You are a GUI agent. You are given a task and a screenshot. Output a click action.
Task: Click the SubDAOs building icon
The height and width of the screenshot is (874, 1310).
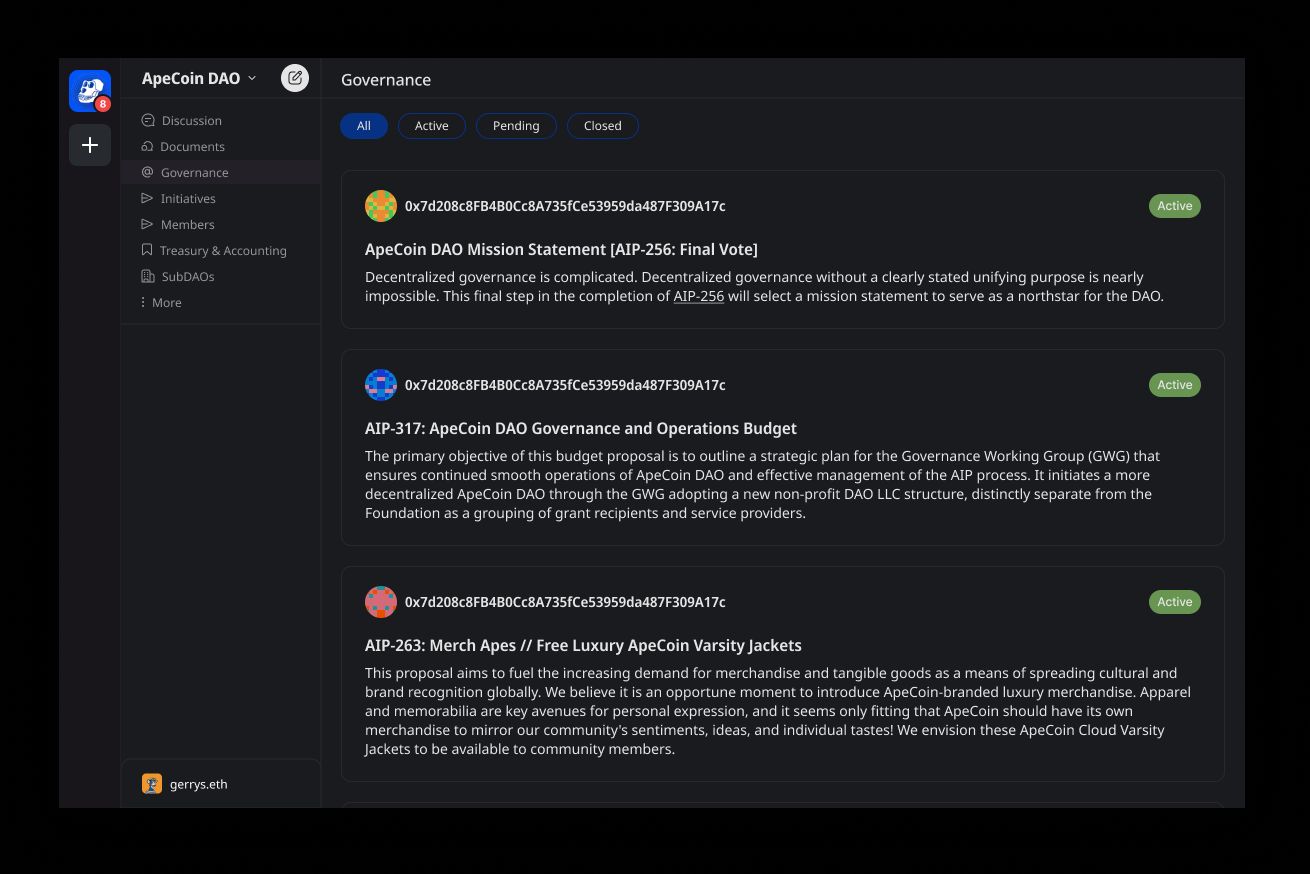click(148, 276)
